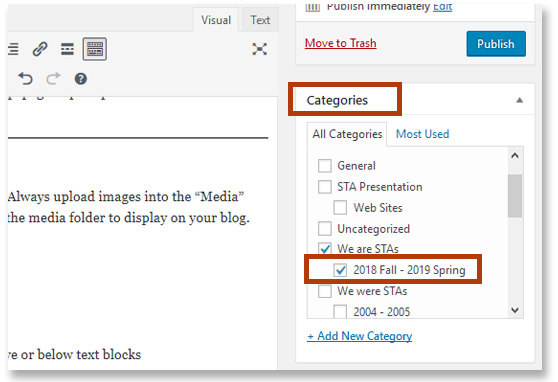Image resolution: width=558 pixels, height=382 pixels.
Task: Select the Most Used tab
Action: [x=422, y=134]
